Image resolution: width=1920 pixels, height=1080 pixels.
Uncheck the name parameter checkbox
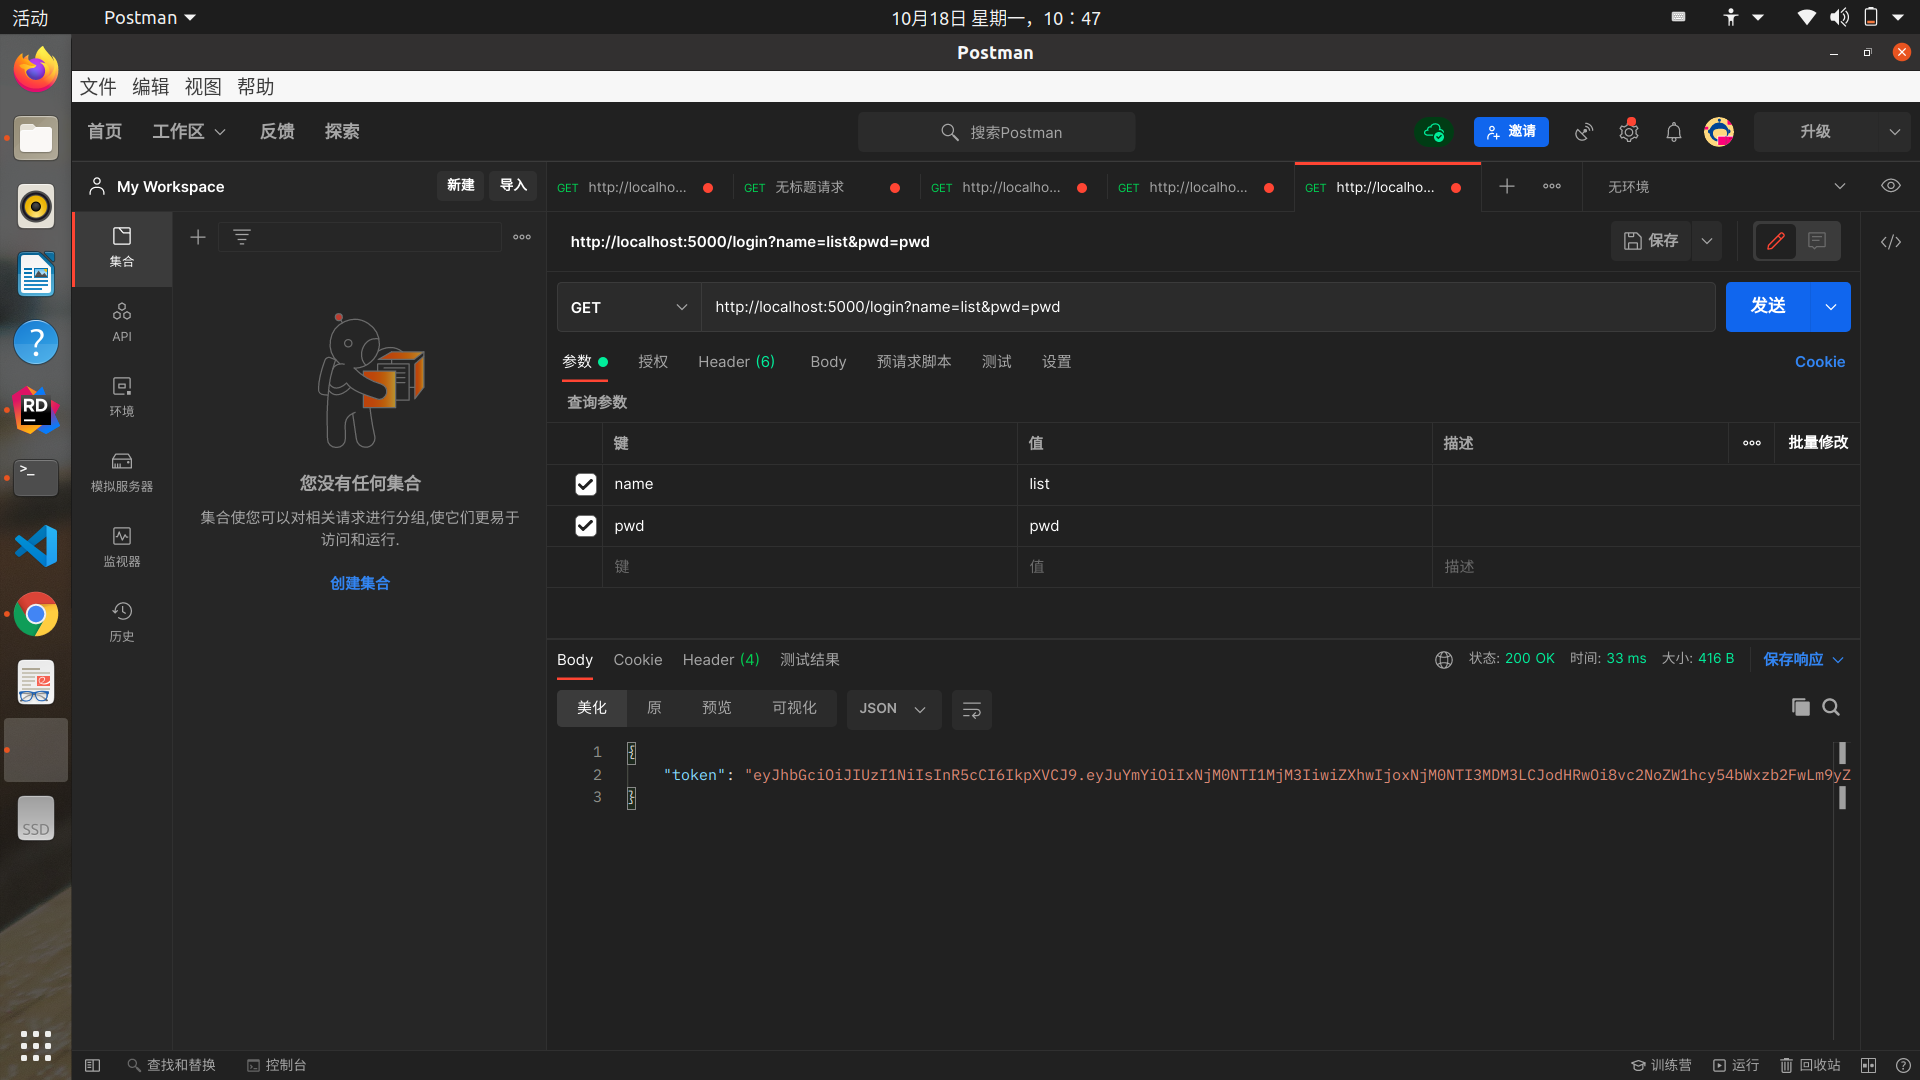pos(586,484)
